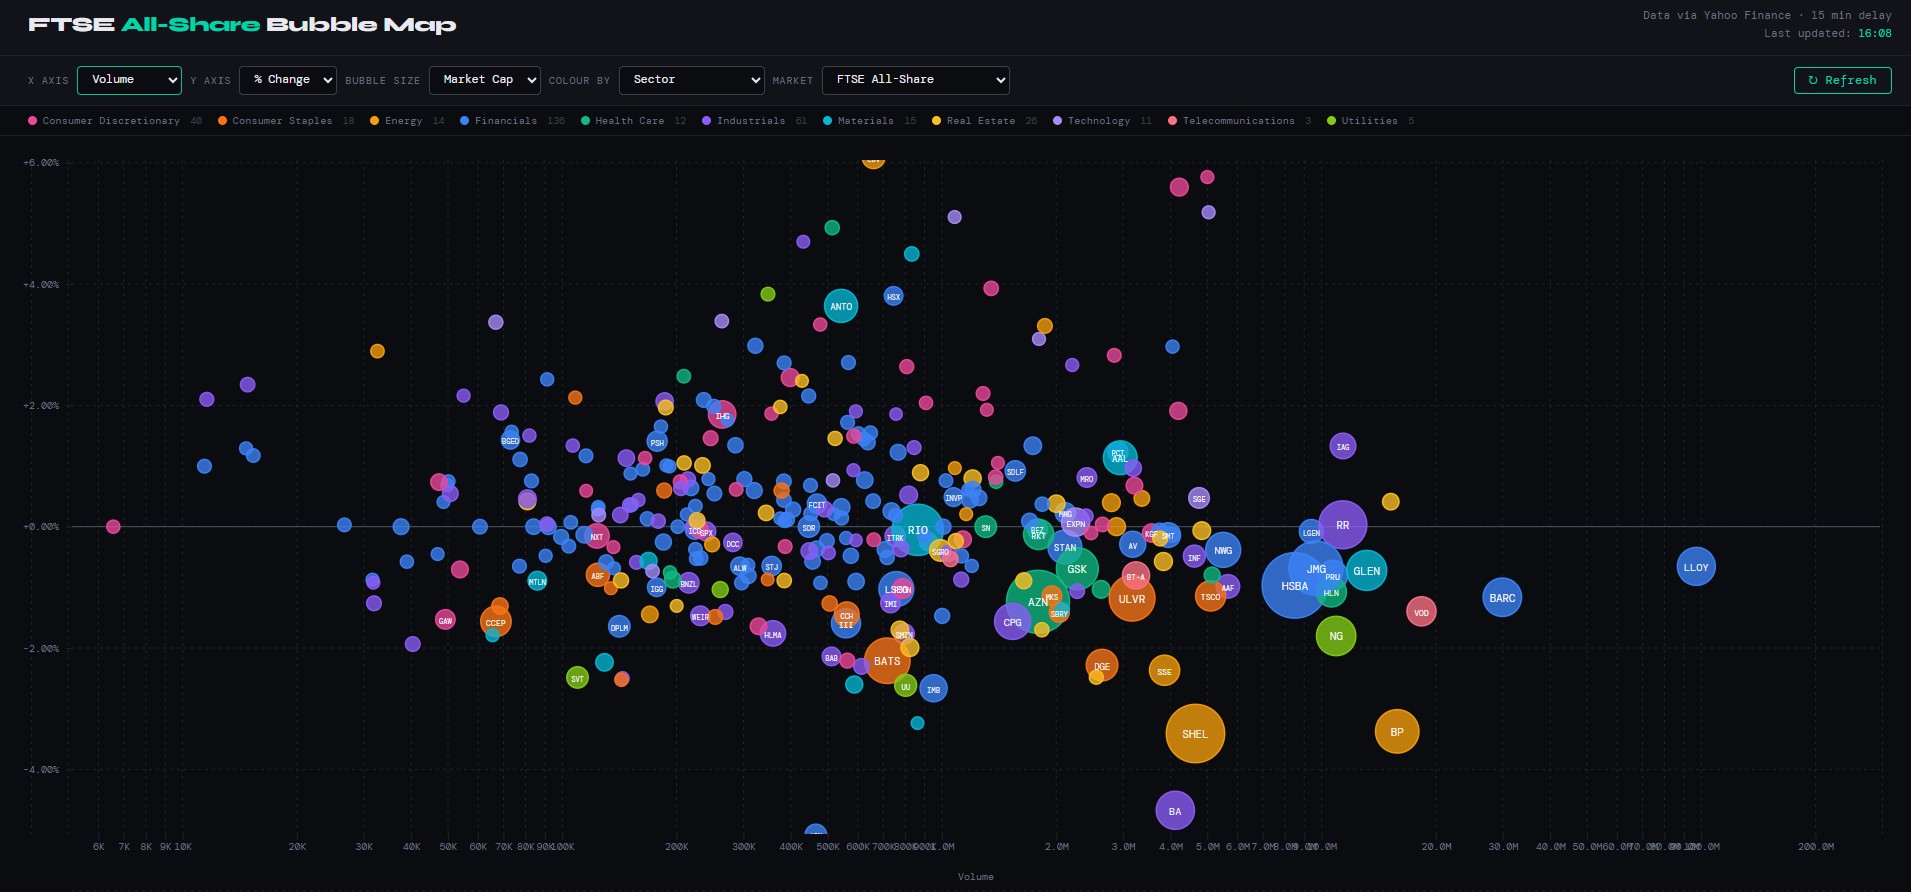This screenshot has width=1911, height=892.
Task: Toggle Industrials sector legend filter
Action: point(754,121)
